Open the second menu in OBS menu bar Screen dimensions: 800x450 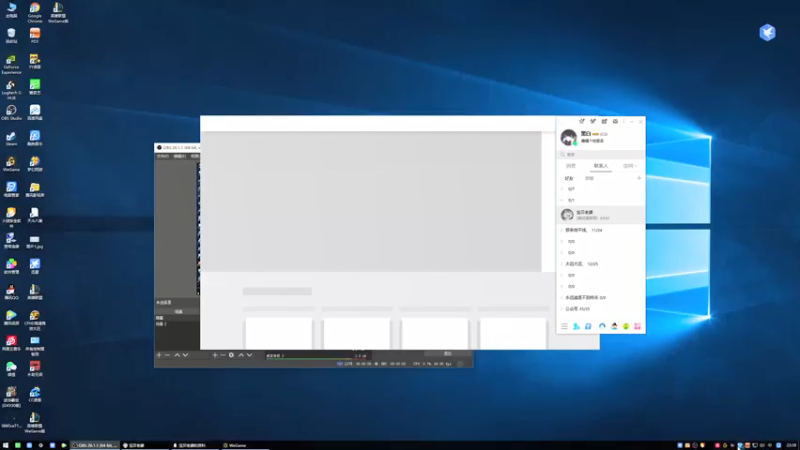click(x=180, y=156)
